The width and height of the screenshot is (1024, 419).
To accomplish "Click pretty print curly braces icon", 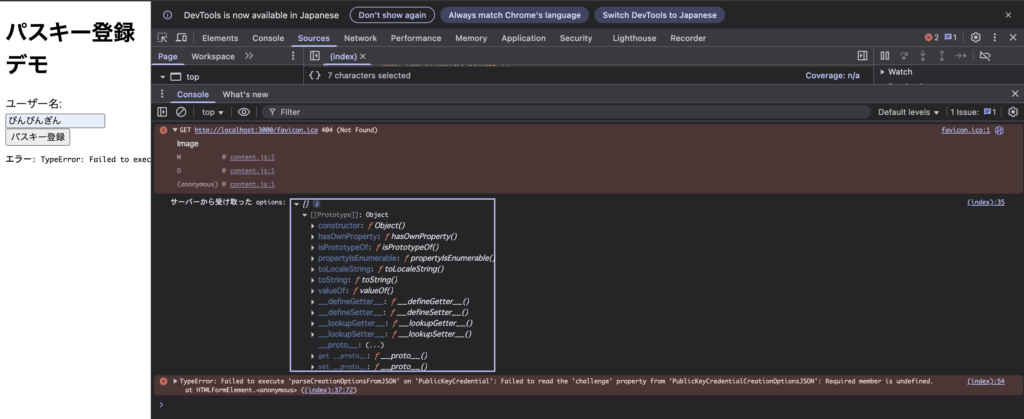I will pyautogui.click(x=314, y=75).
